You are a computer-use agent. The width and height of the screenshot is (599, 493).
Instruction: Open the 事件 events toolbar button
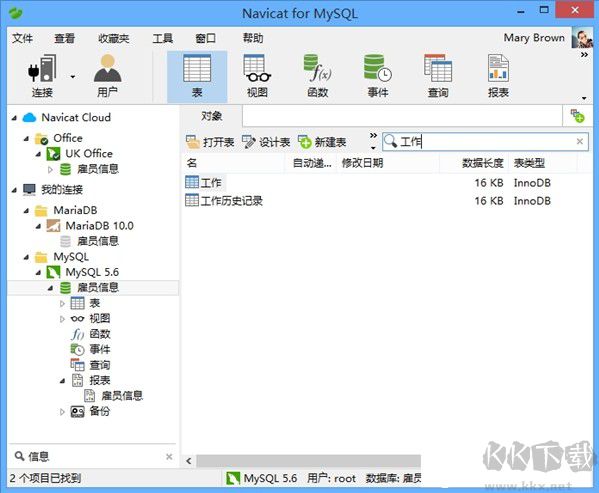point(378,76)
